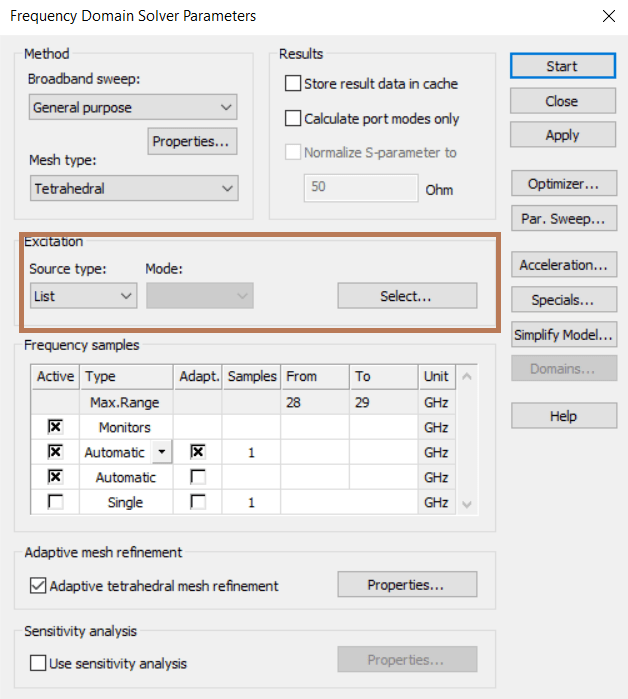Open the Optimizer dialog
628x699 pixels.
click(x=561, y=184)
